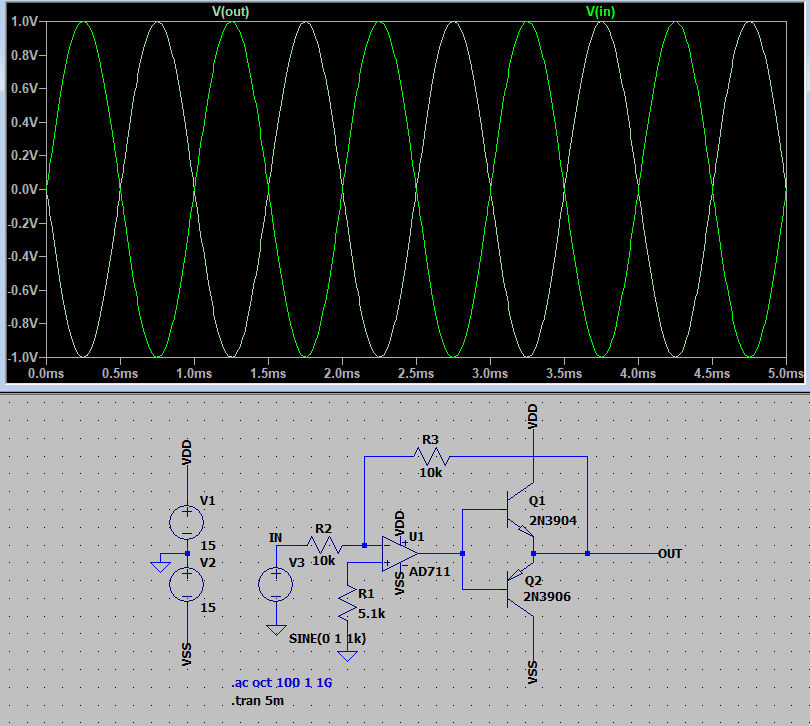Click the OUT net label

click(670, 553)
